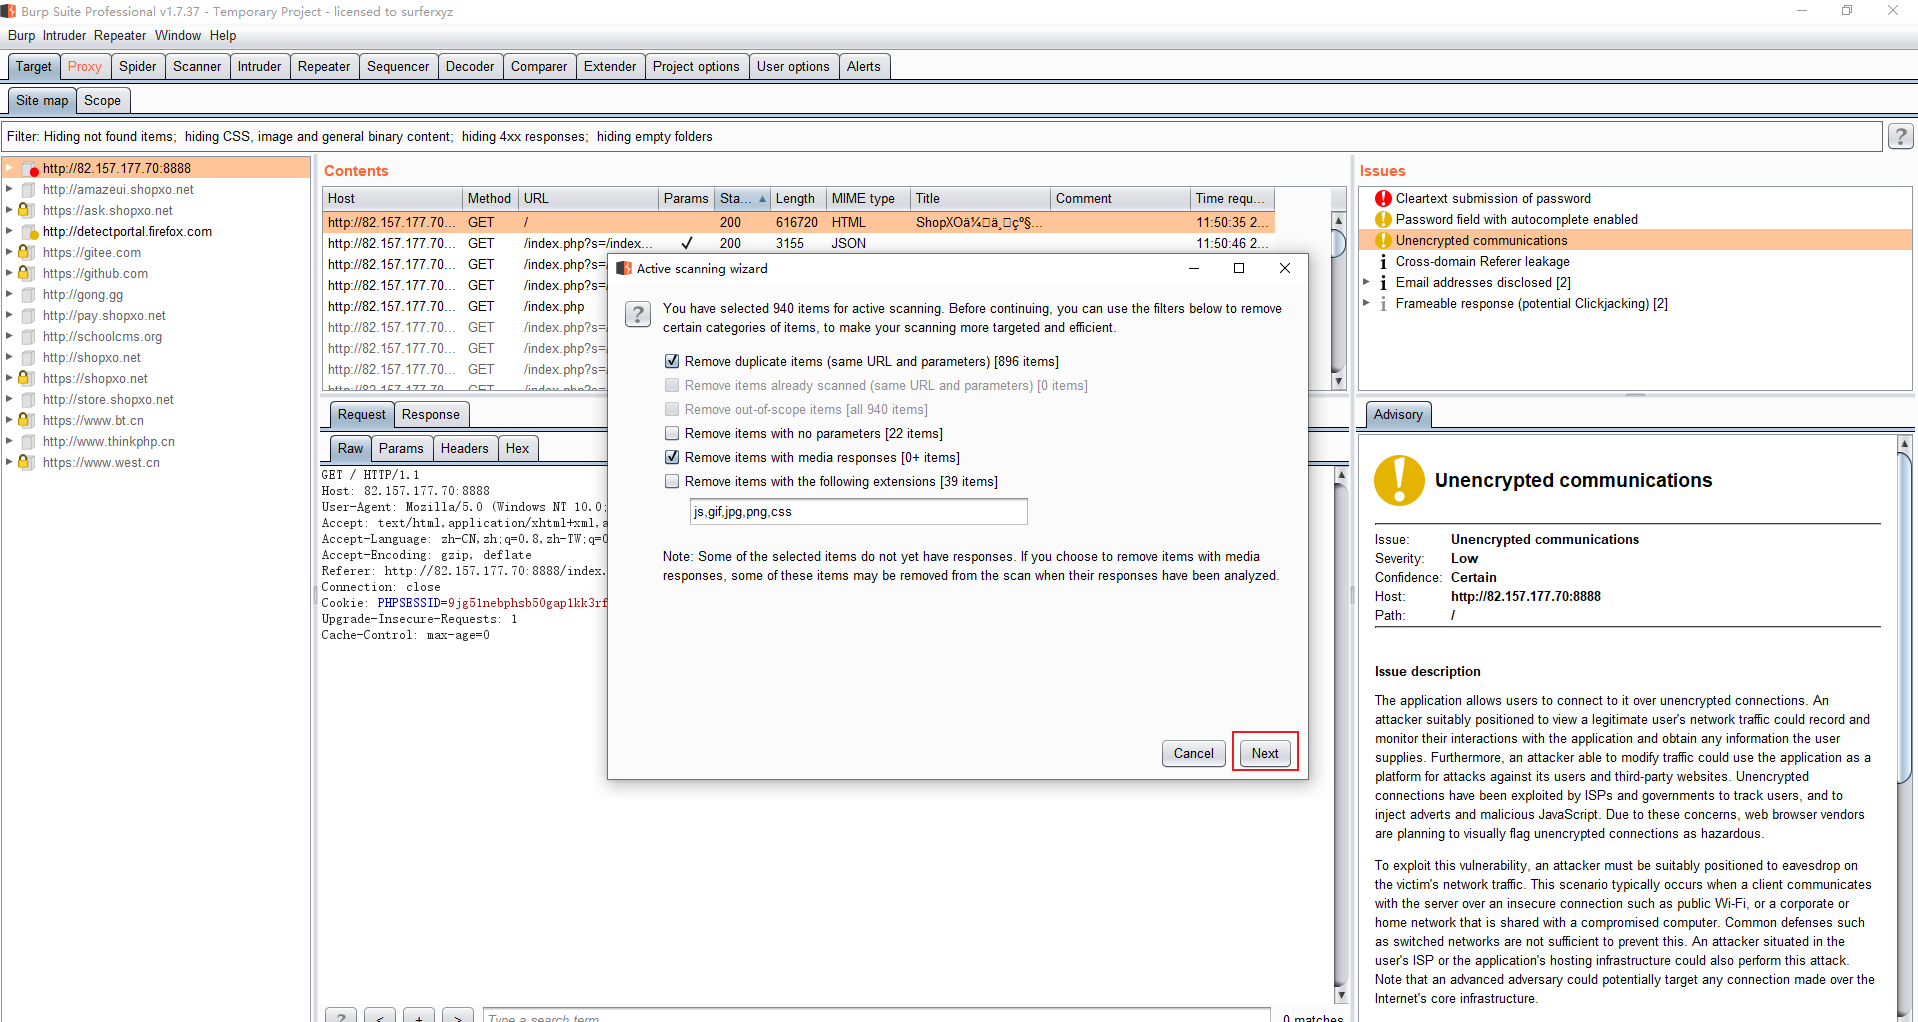The image size is (1918, 1022).
Task: Open the filter help question mark icon
Action: tap(1900, 136)
